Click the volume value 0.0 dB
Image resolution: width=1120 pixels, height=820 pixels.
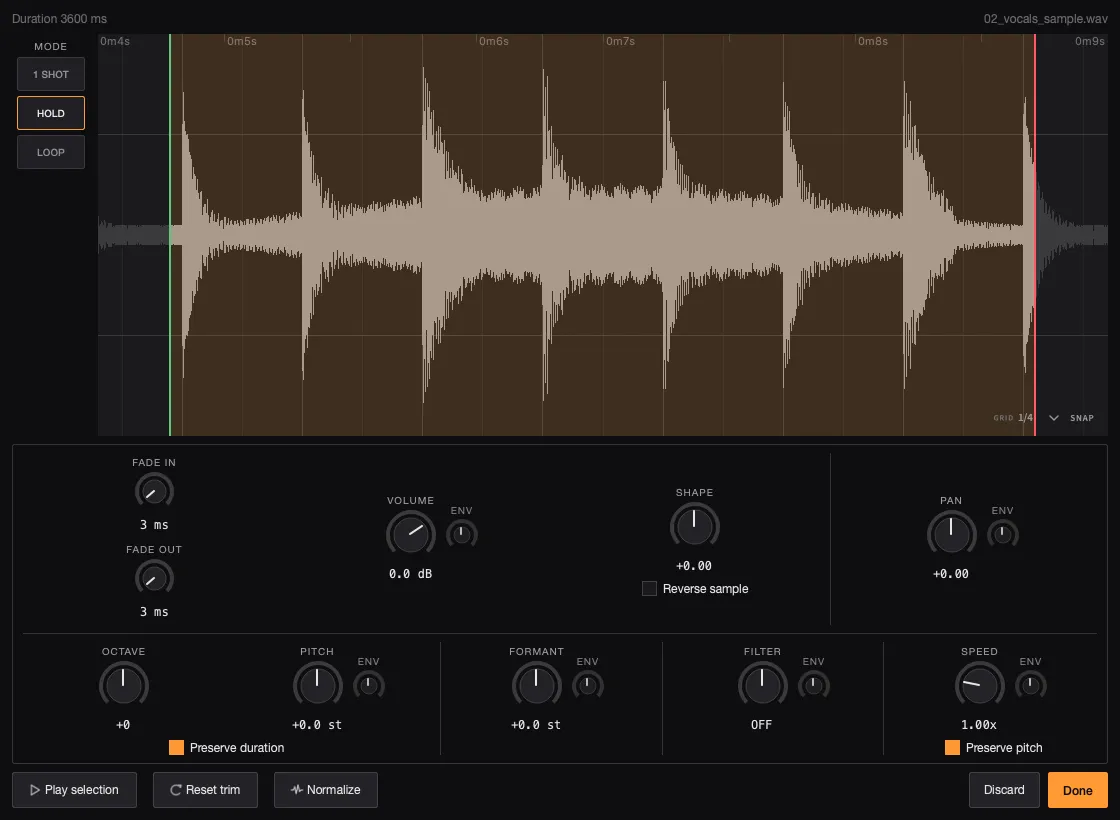411,574
